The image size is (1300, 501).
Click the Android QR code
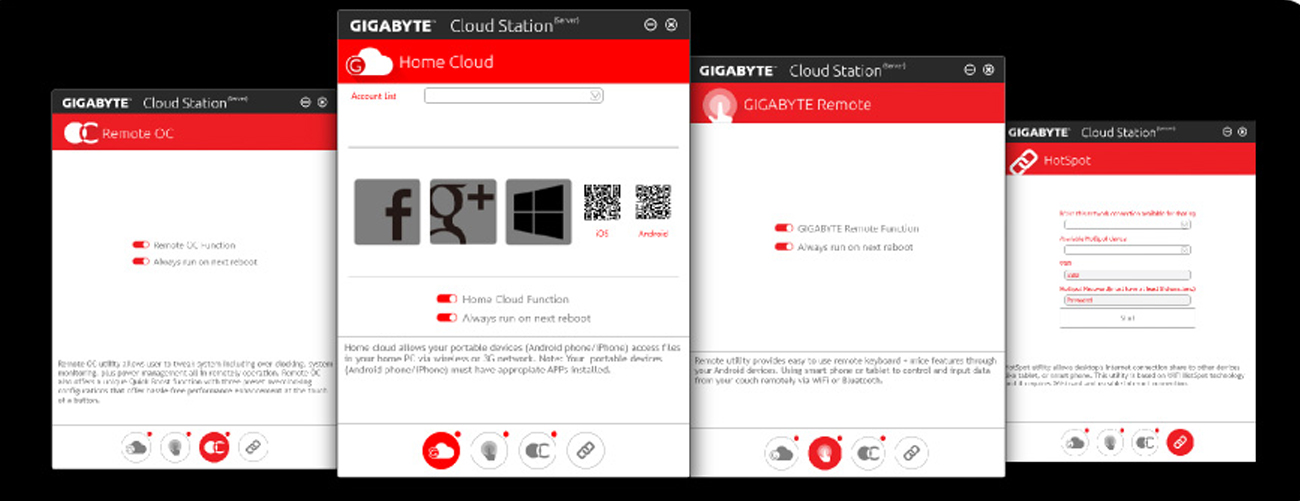click(653, 202)
